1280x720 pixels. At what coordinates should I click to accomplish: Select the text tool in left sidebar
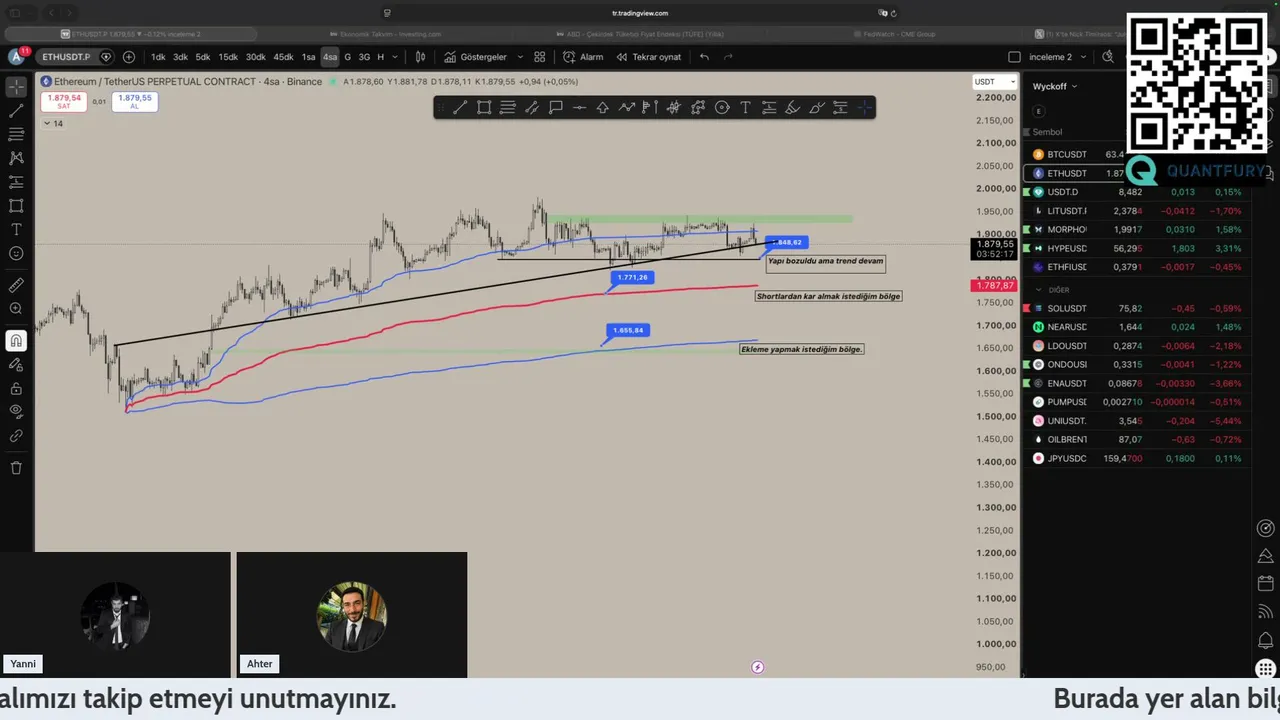click(x=16, y=230)
